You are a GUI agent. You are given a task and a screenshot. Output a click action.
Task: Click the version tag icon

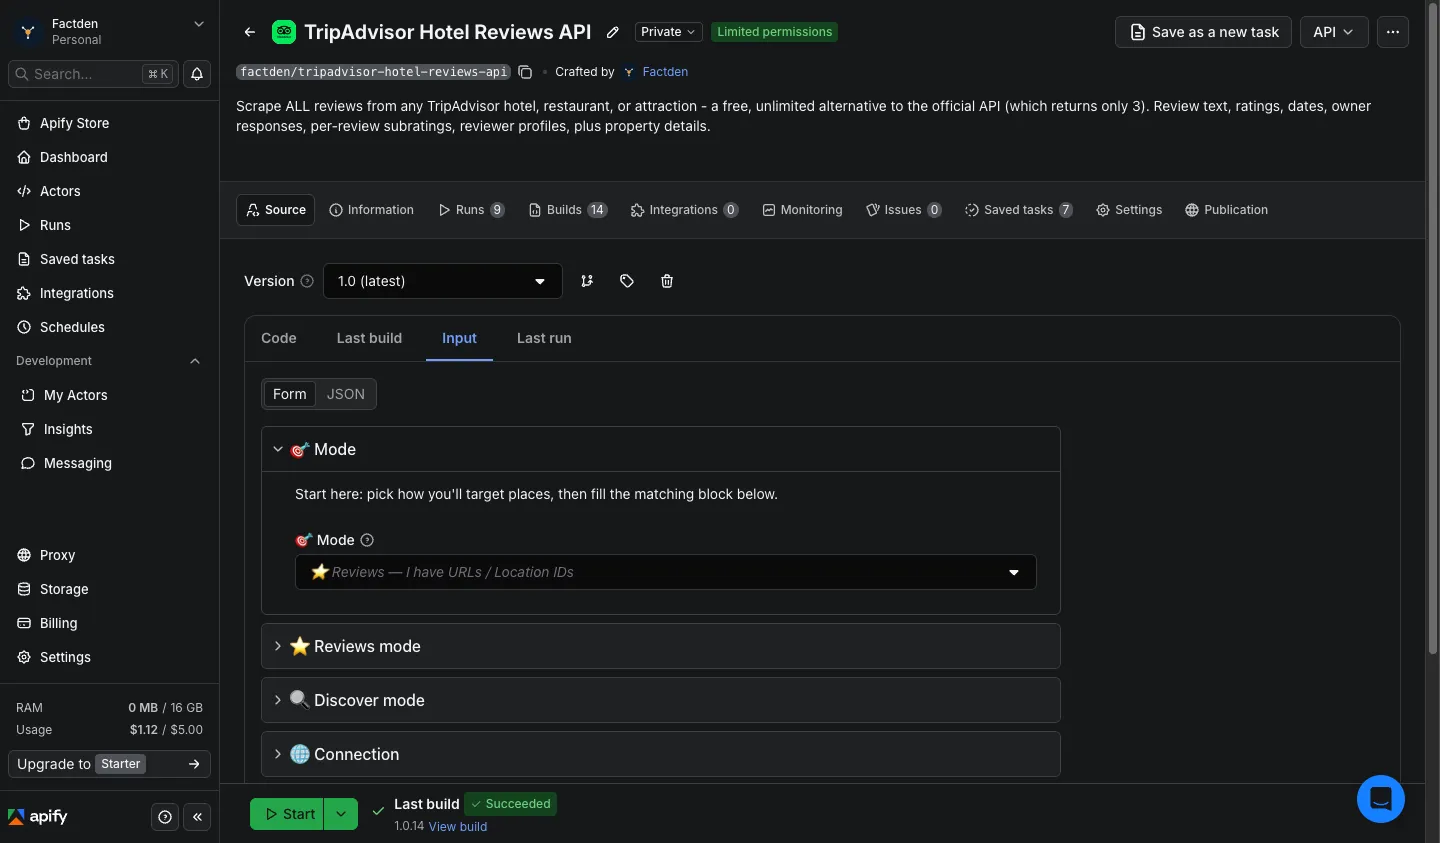627,281
